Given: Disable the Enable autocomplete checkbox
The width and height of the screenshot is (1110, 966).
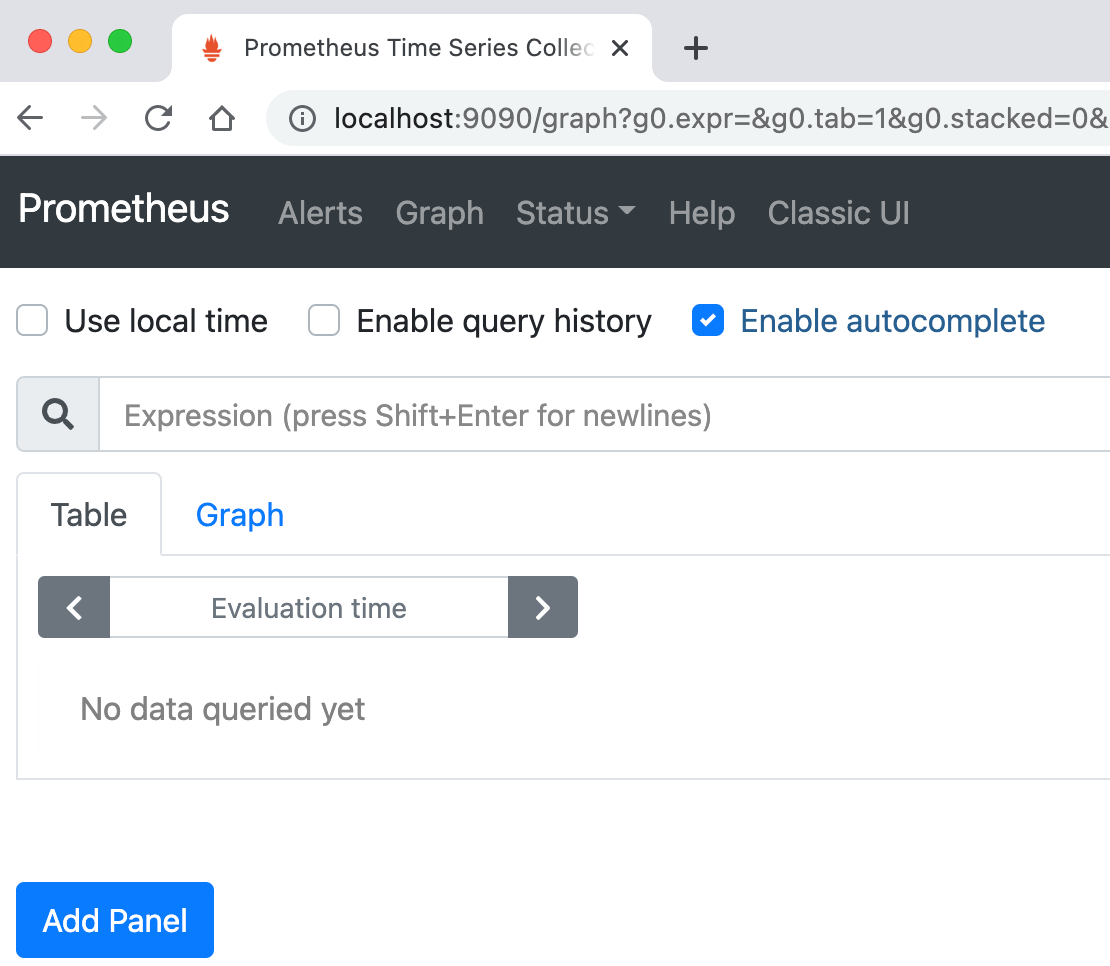Looking at the screenshot, I should tap(707, 320).
